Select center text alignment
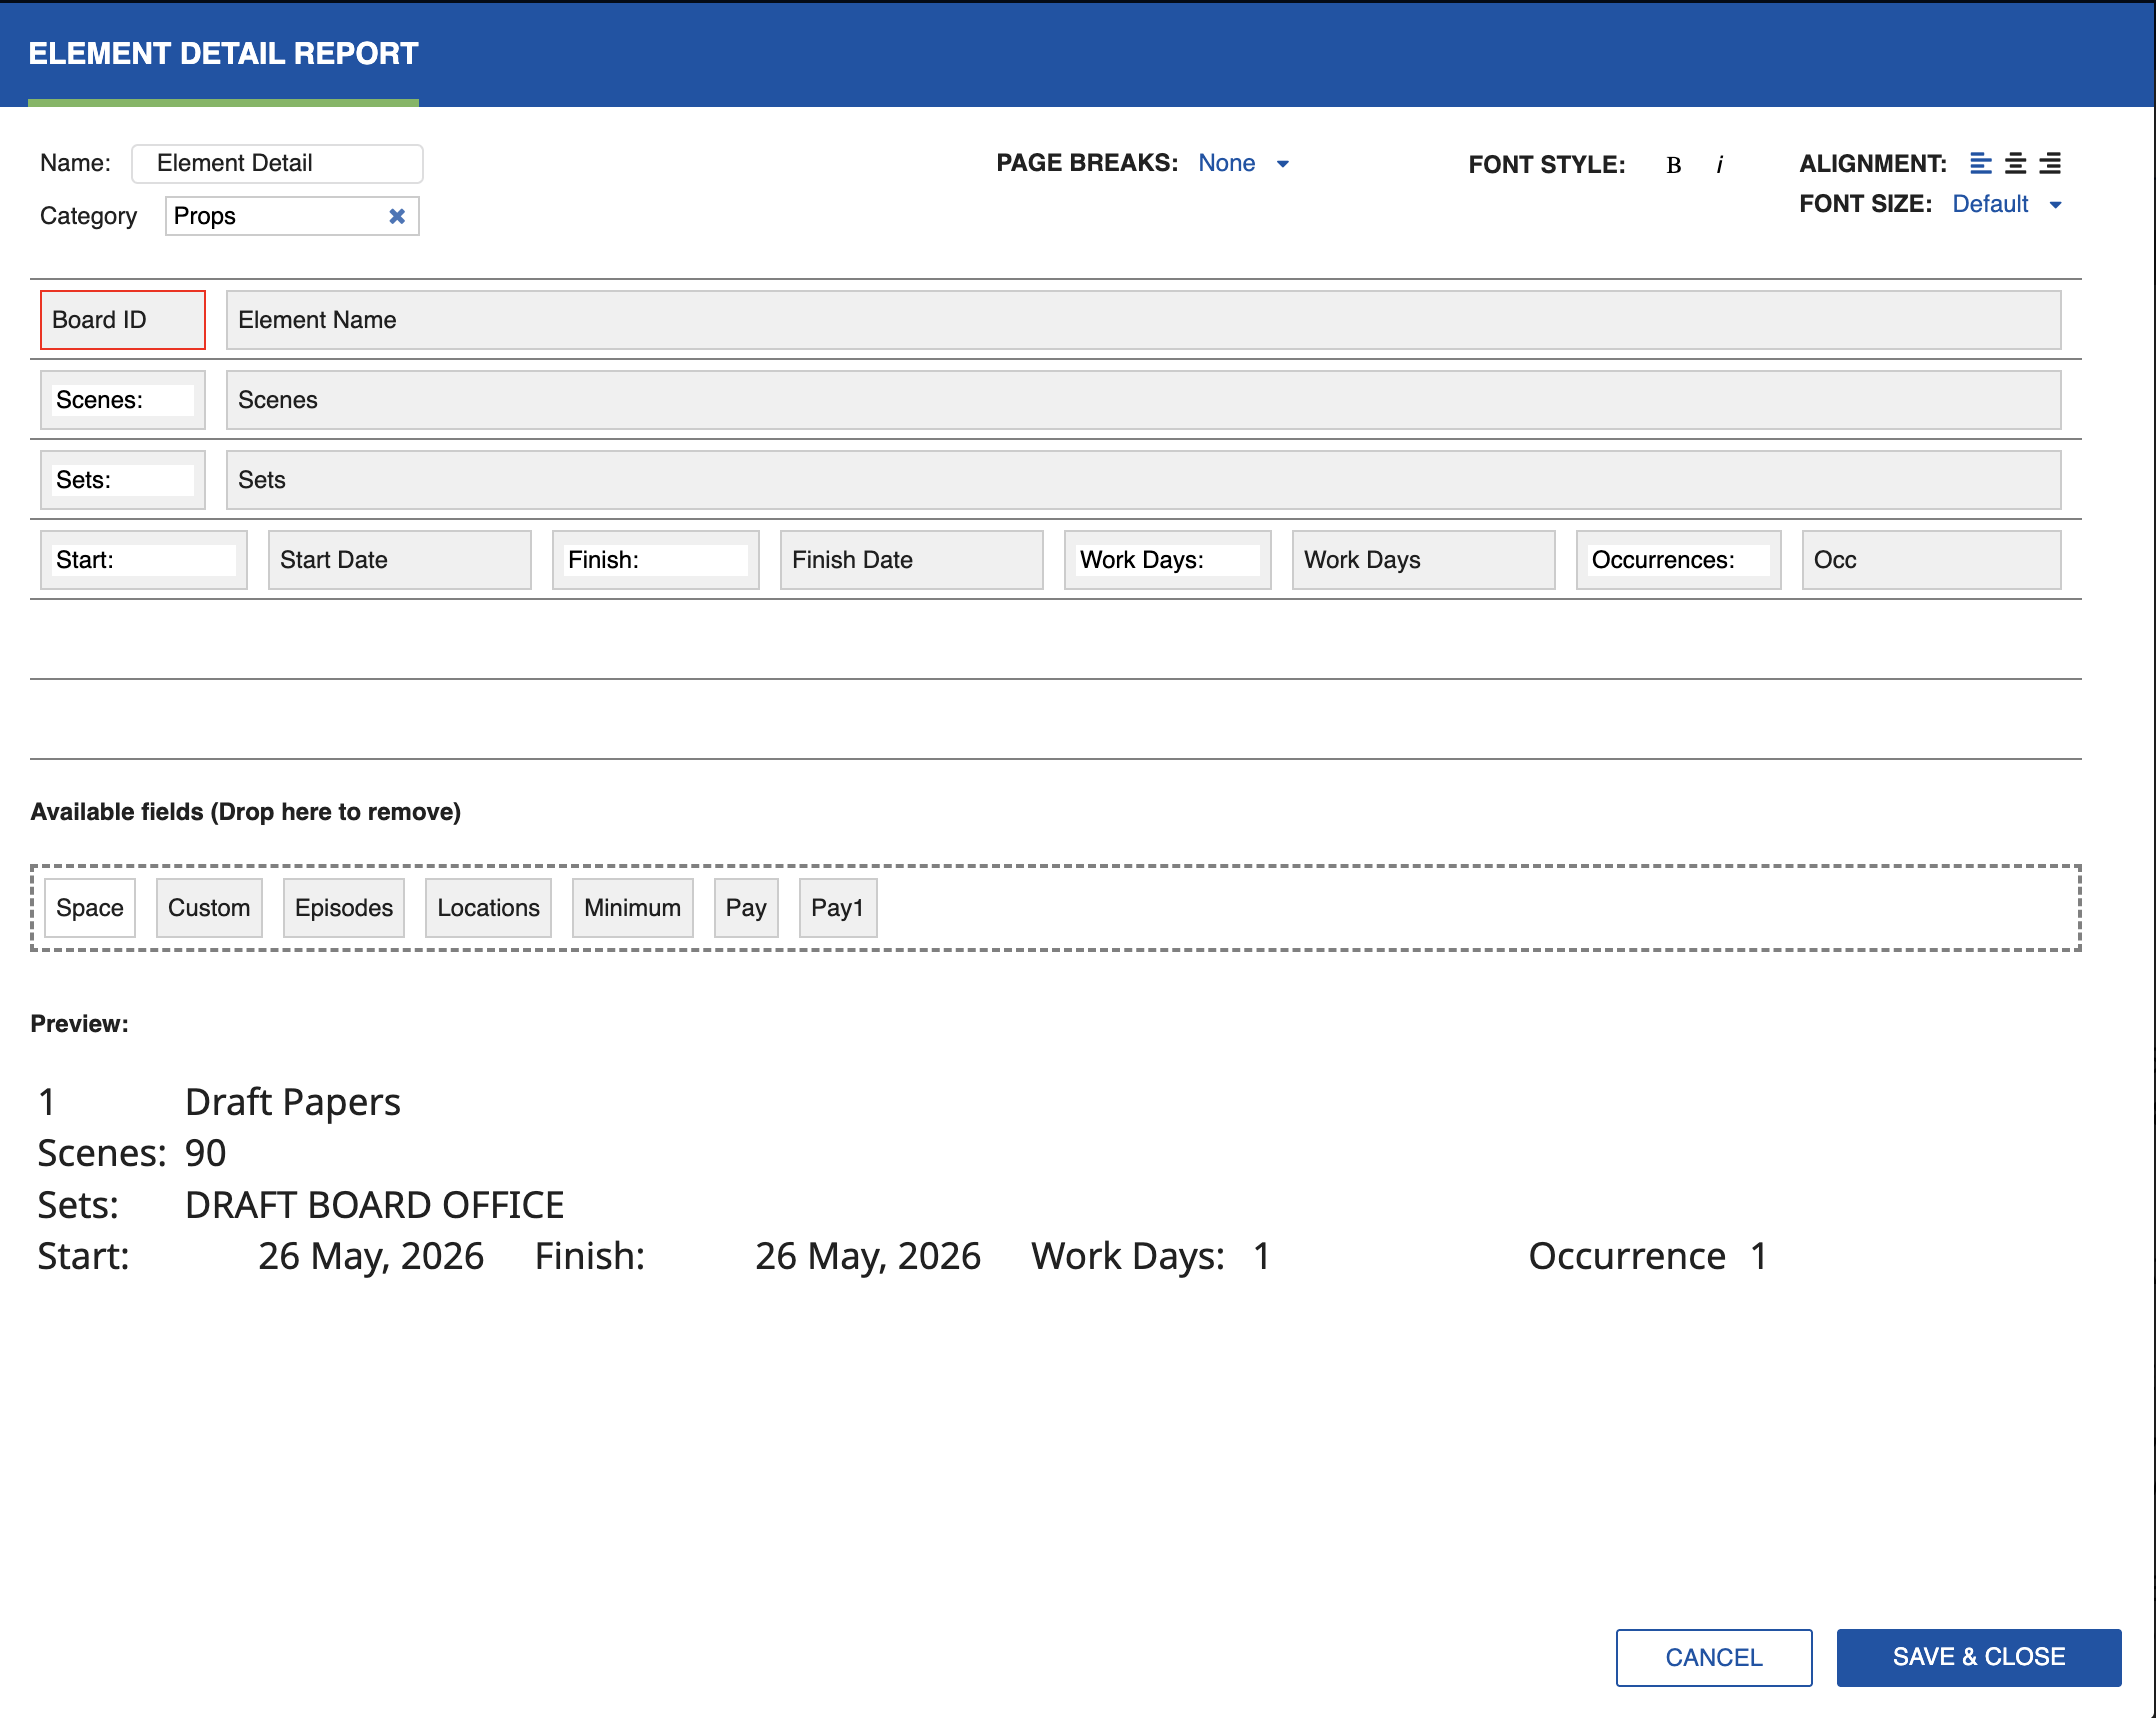2156x1718 pixels. pos(2015,163)
